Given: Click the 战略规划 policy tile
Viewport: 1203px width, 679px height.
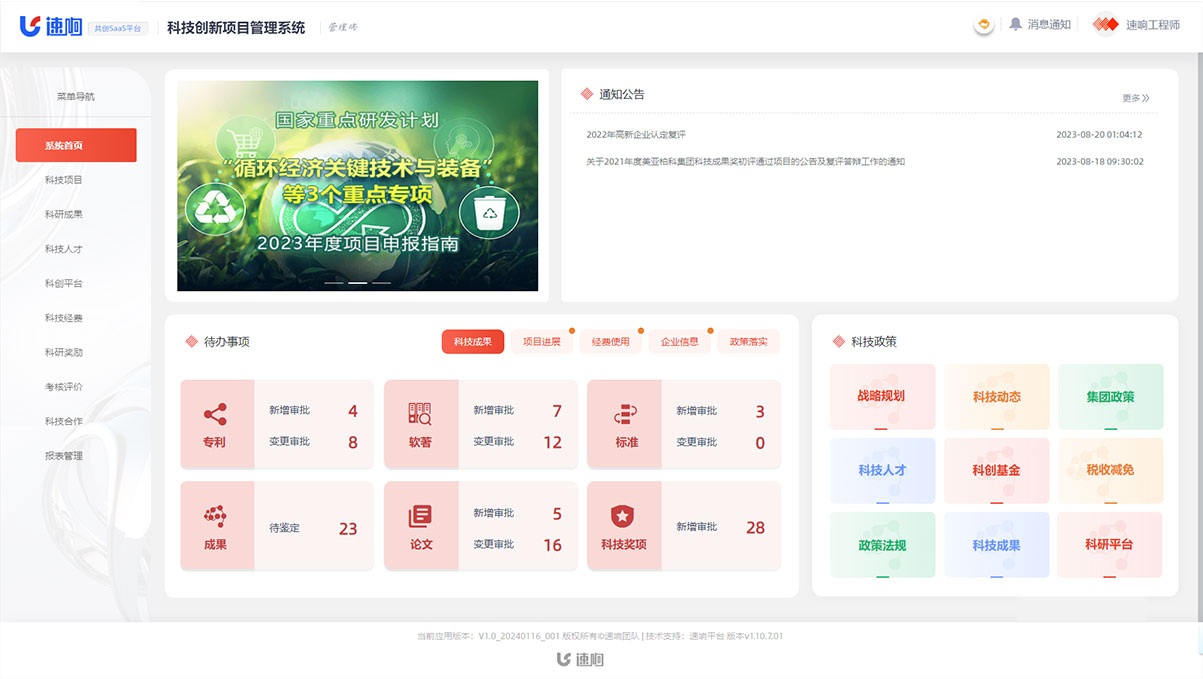Looking at the screenshot, I should [x=881, y=396].
